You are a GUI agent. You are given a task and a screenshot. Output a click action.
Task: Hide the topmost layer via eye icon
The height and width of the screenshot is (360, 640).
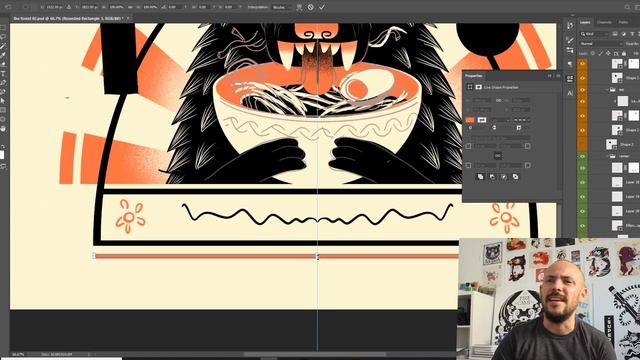(582, 64)
